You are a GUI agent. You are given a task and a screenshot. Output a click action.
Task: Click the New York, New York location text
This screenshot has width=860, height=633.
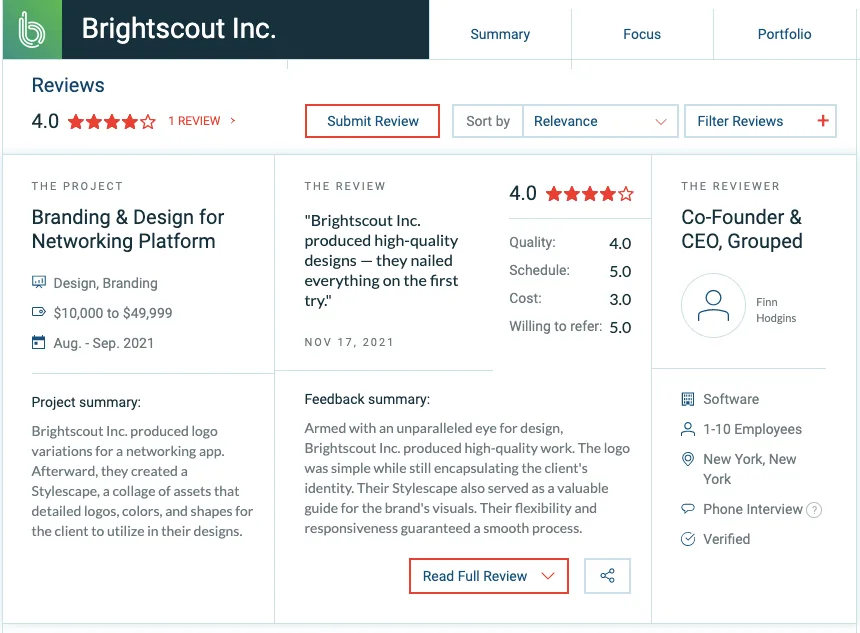point(749,469)
